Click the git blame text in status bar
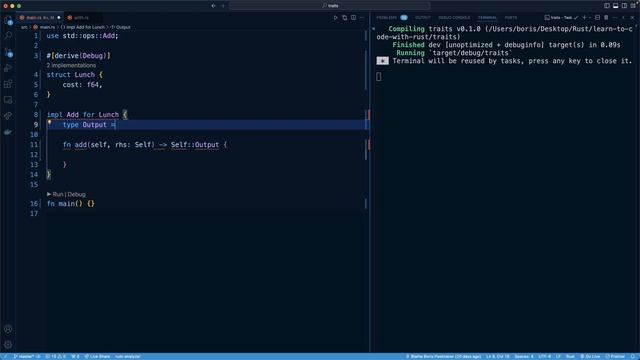Viewport: 640px width, 360px height. click(443, 356)
